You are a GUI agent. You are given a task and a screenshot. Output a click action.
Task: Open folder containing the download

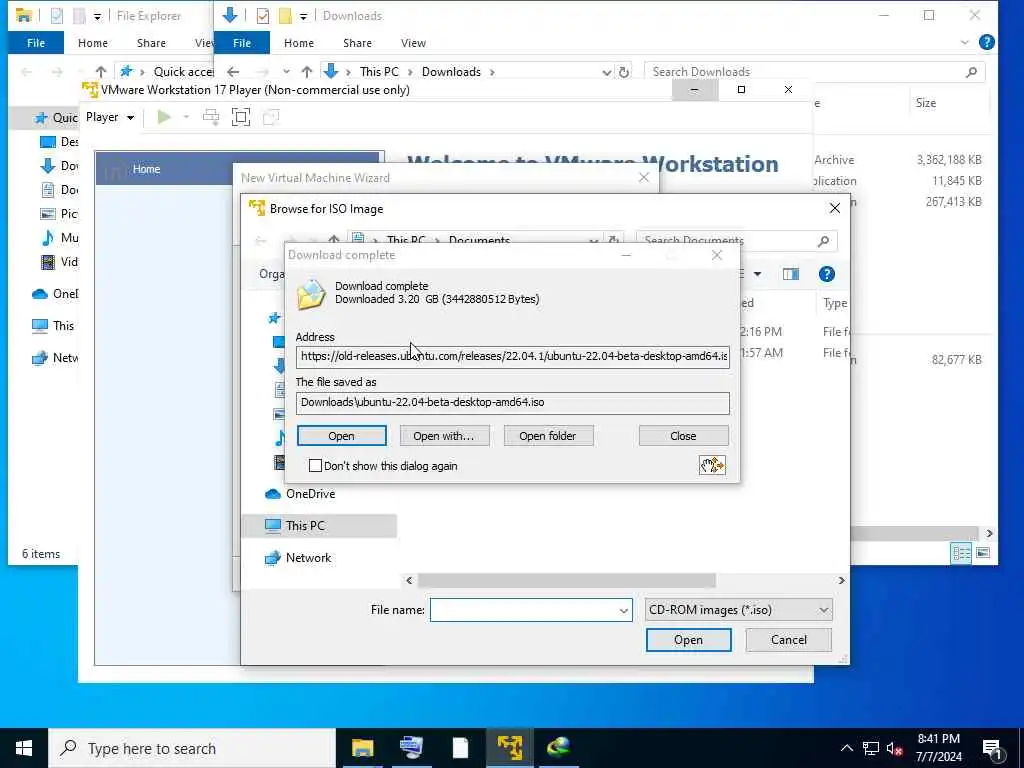pyautogui.click(x=548, y=436)
